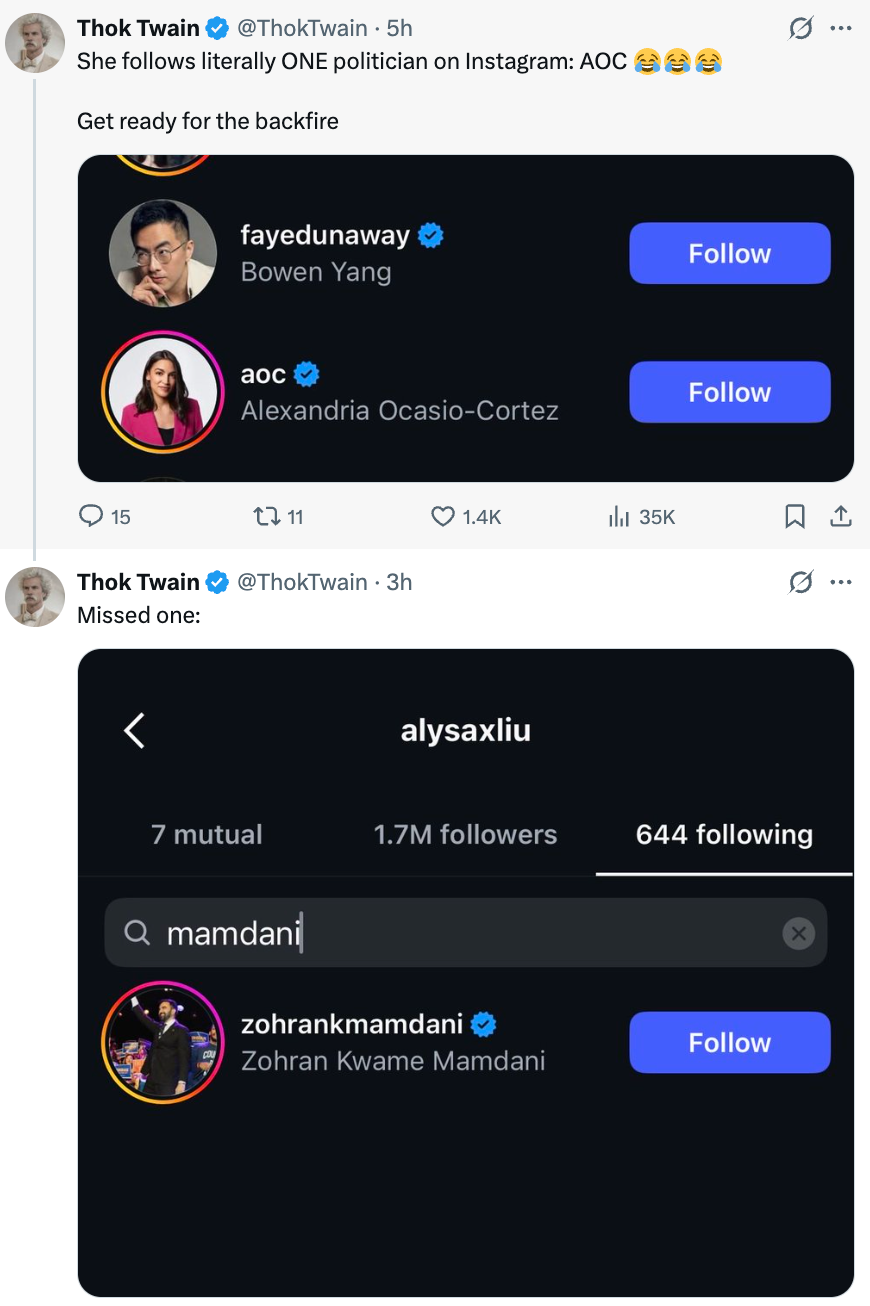Click the Follow button next to aoc
870x1306 pixels.
tap(729, 392)
